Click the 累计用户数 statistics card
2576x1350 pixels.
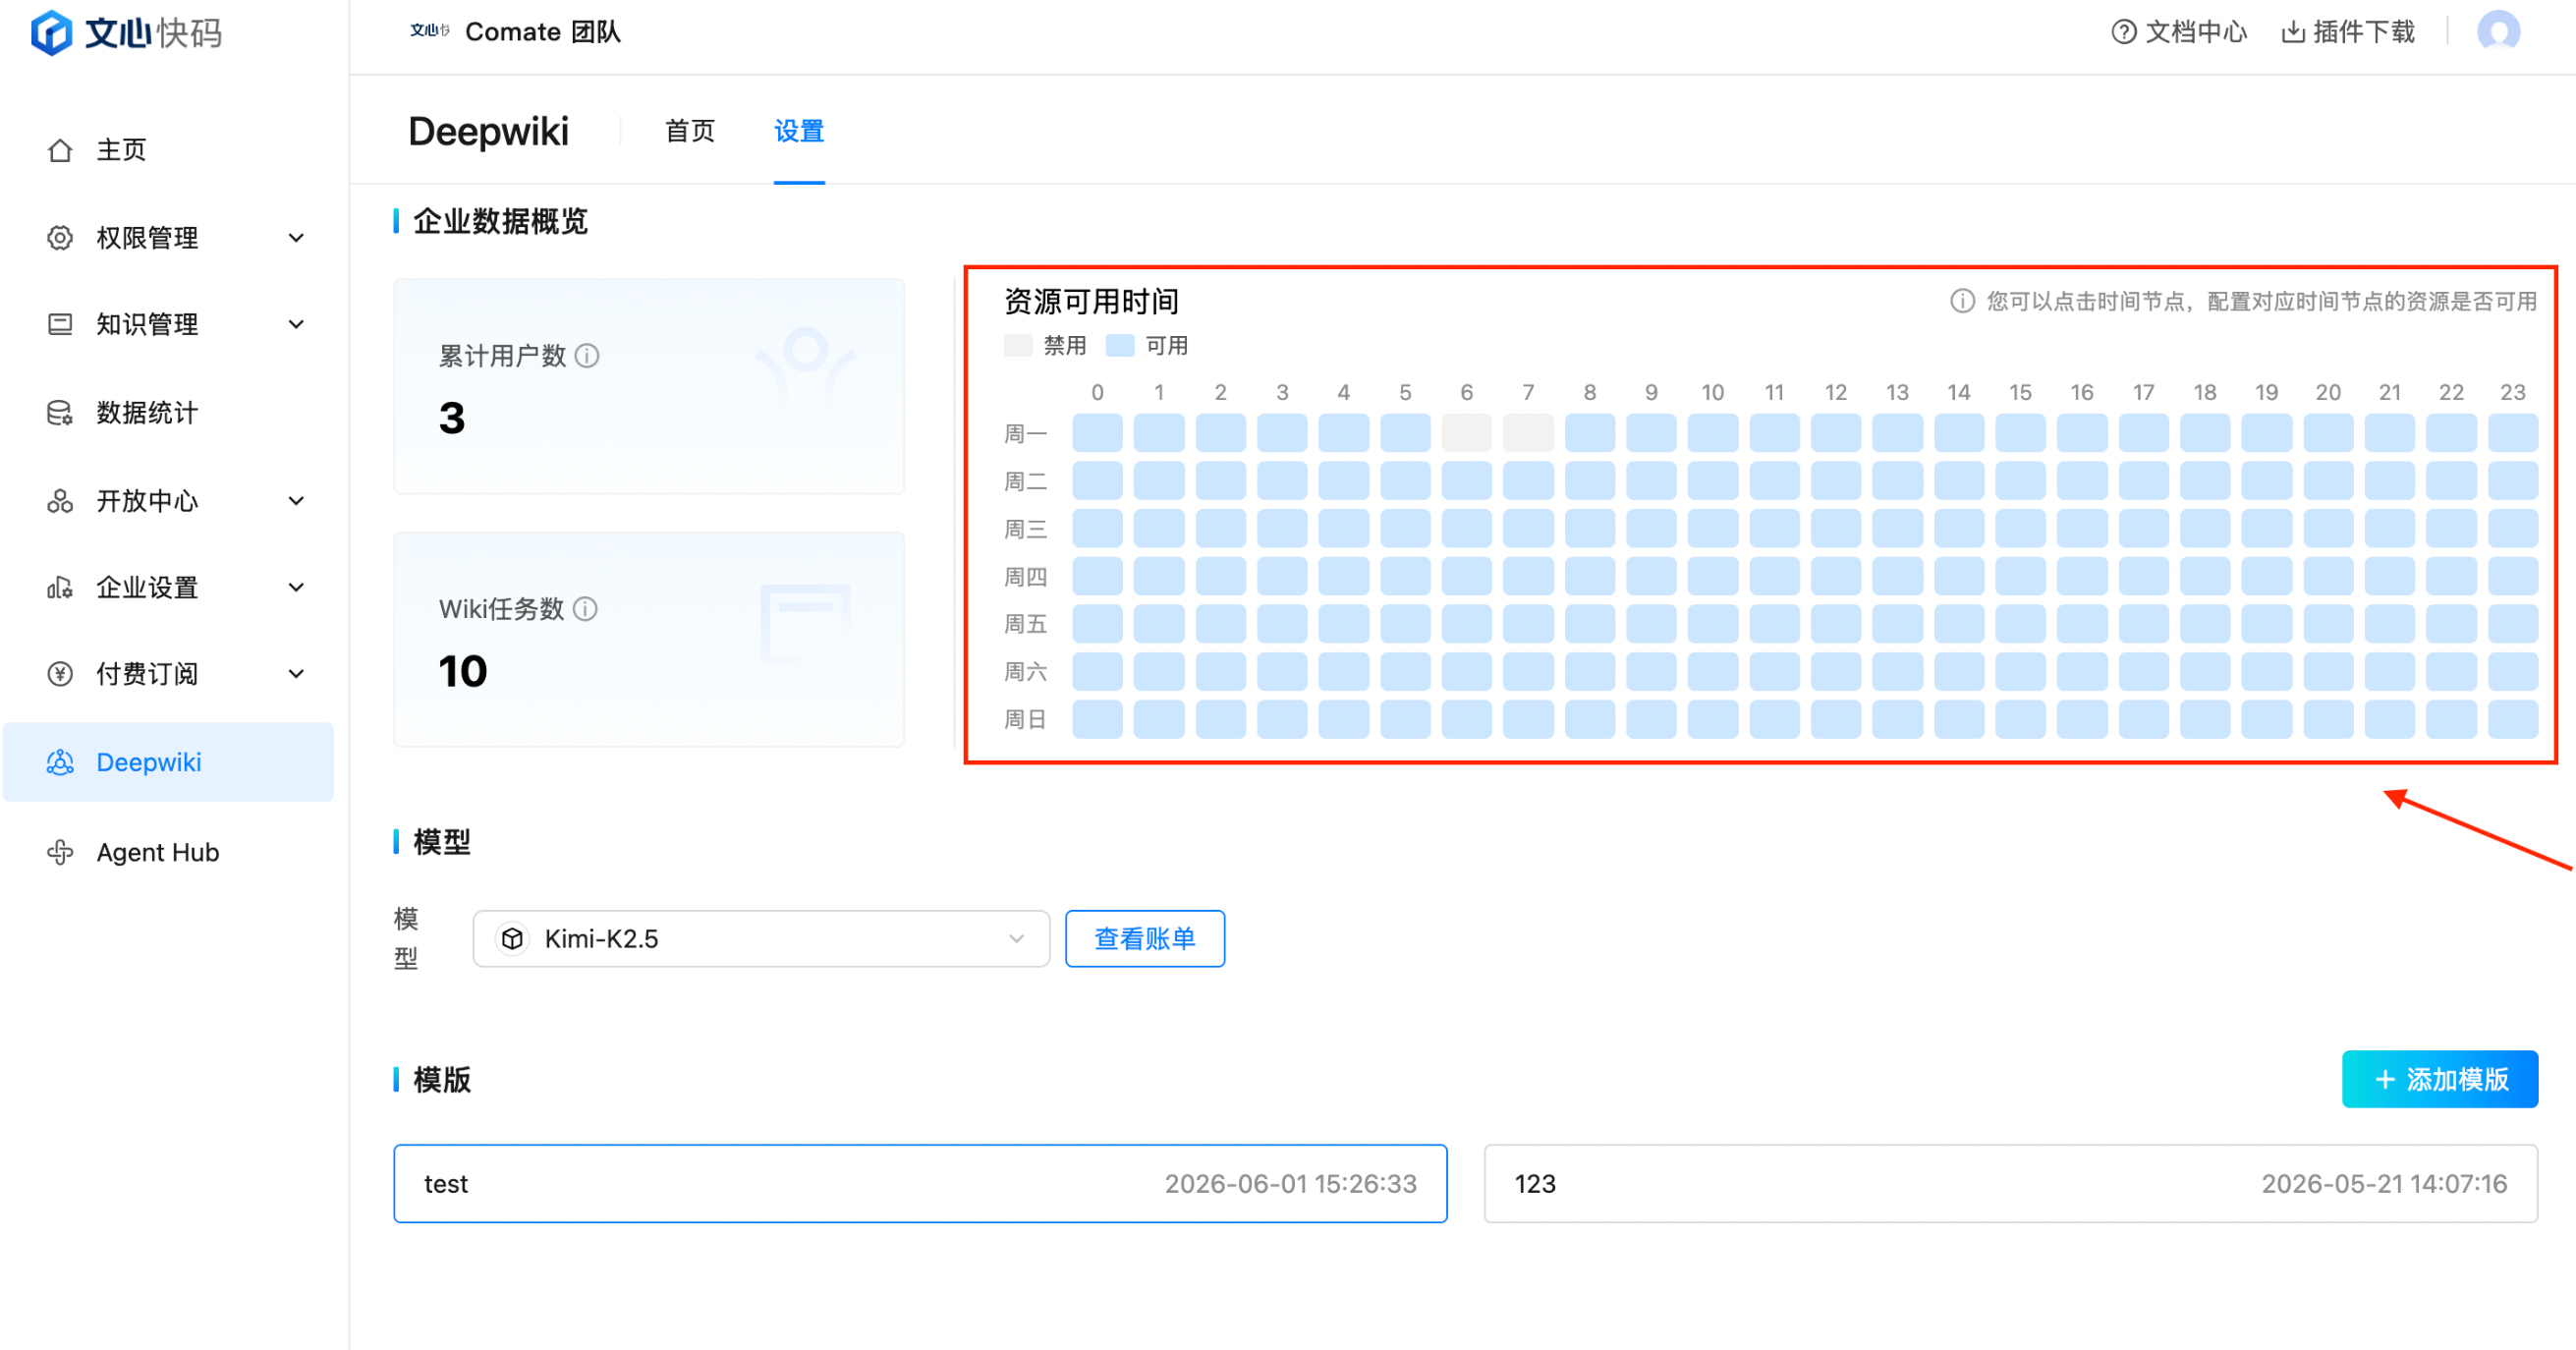(x=649, y=386)
